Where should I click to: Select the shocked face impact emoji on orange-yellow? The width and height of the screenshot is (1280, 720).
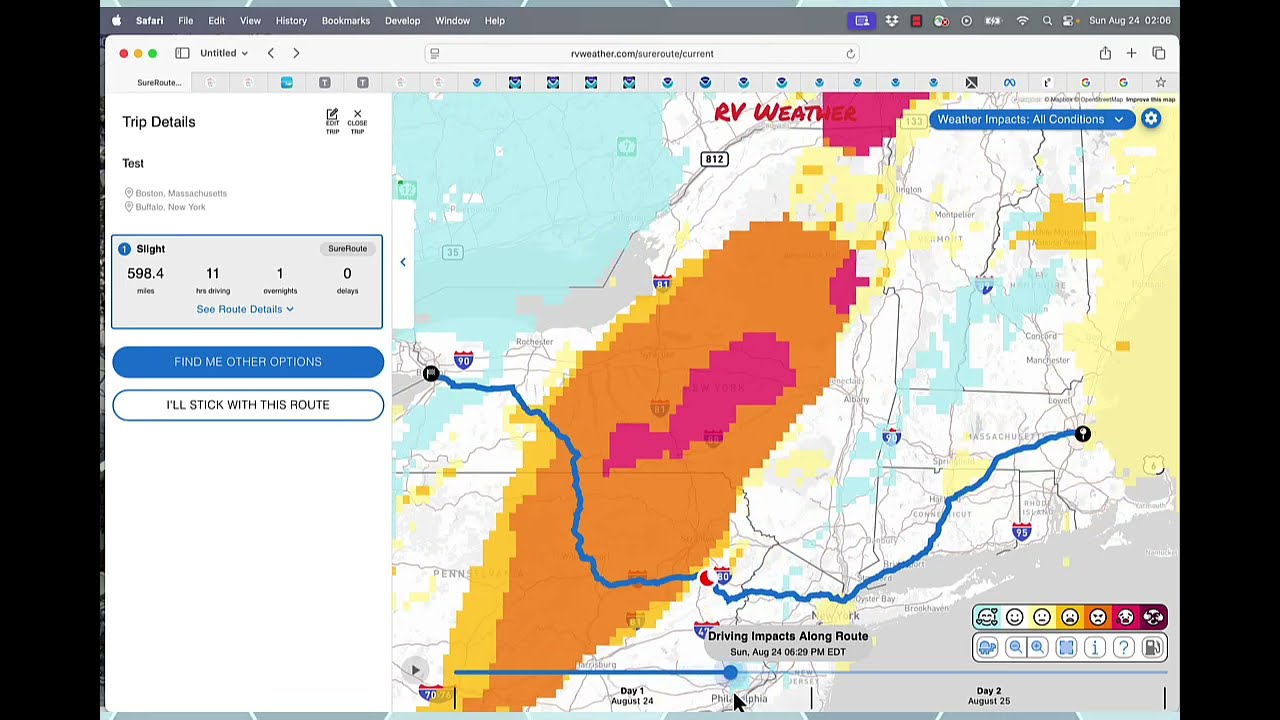coord(1070,617)
